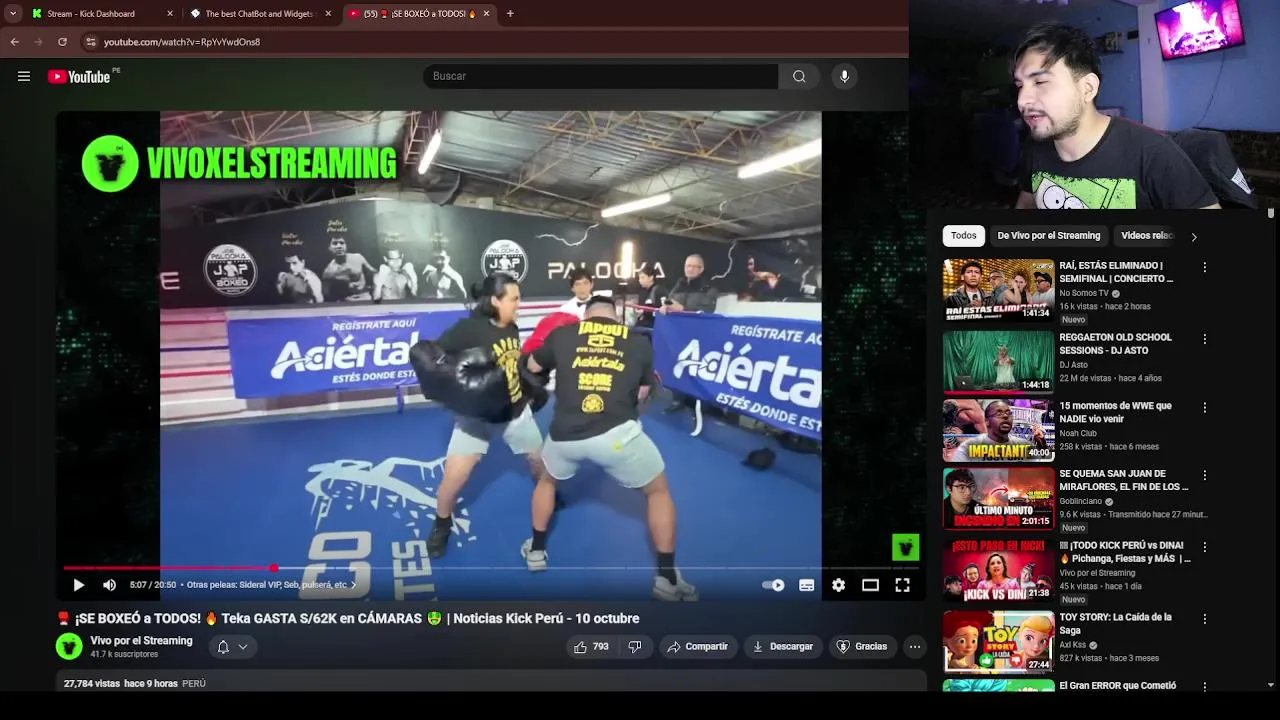Click the YouTube search input field
The width and height of the screenshot is (1280, 720).
click(x=601, y=76)
